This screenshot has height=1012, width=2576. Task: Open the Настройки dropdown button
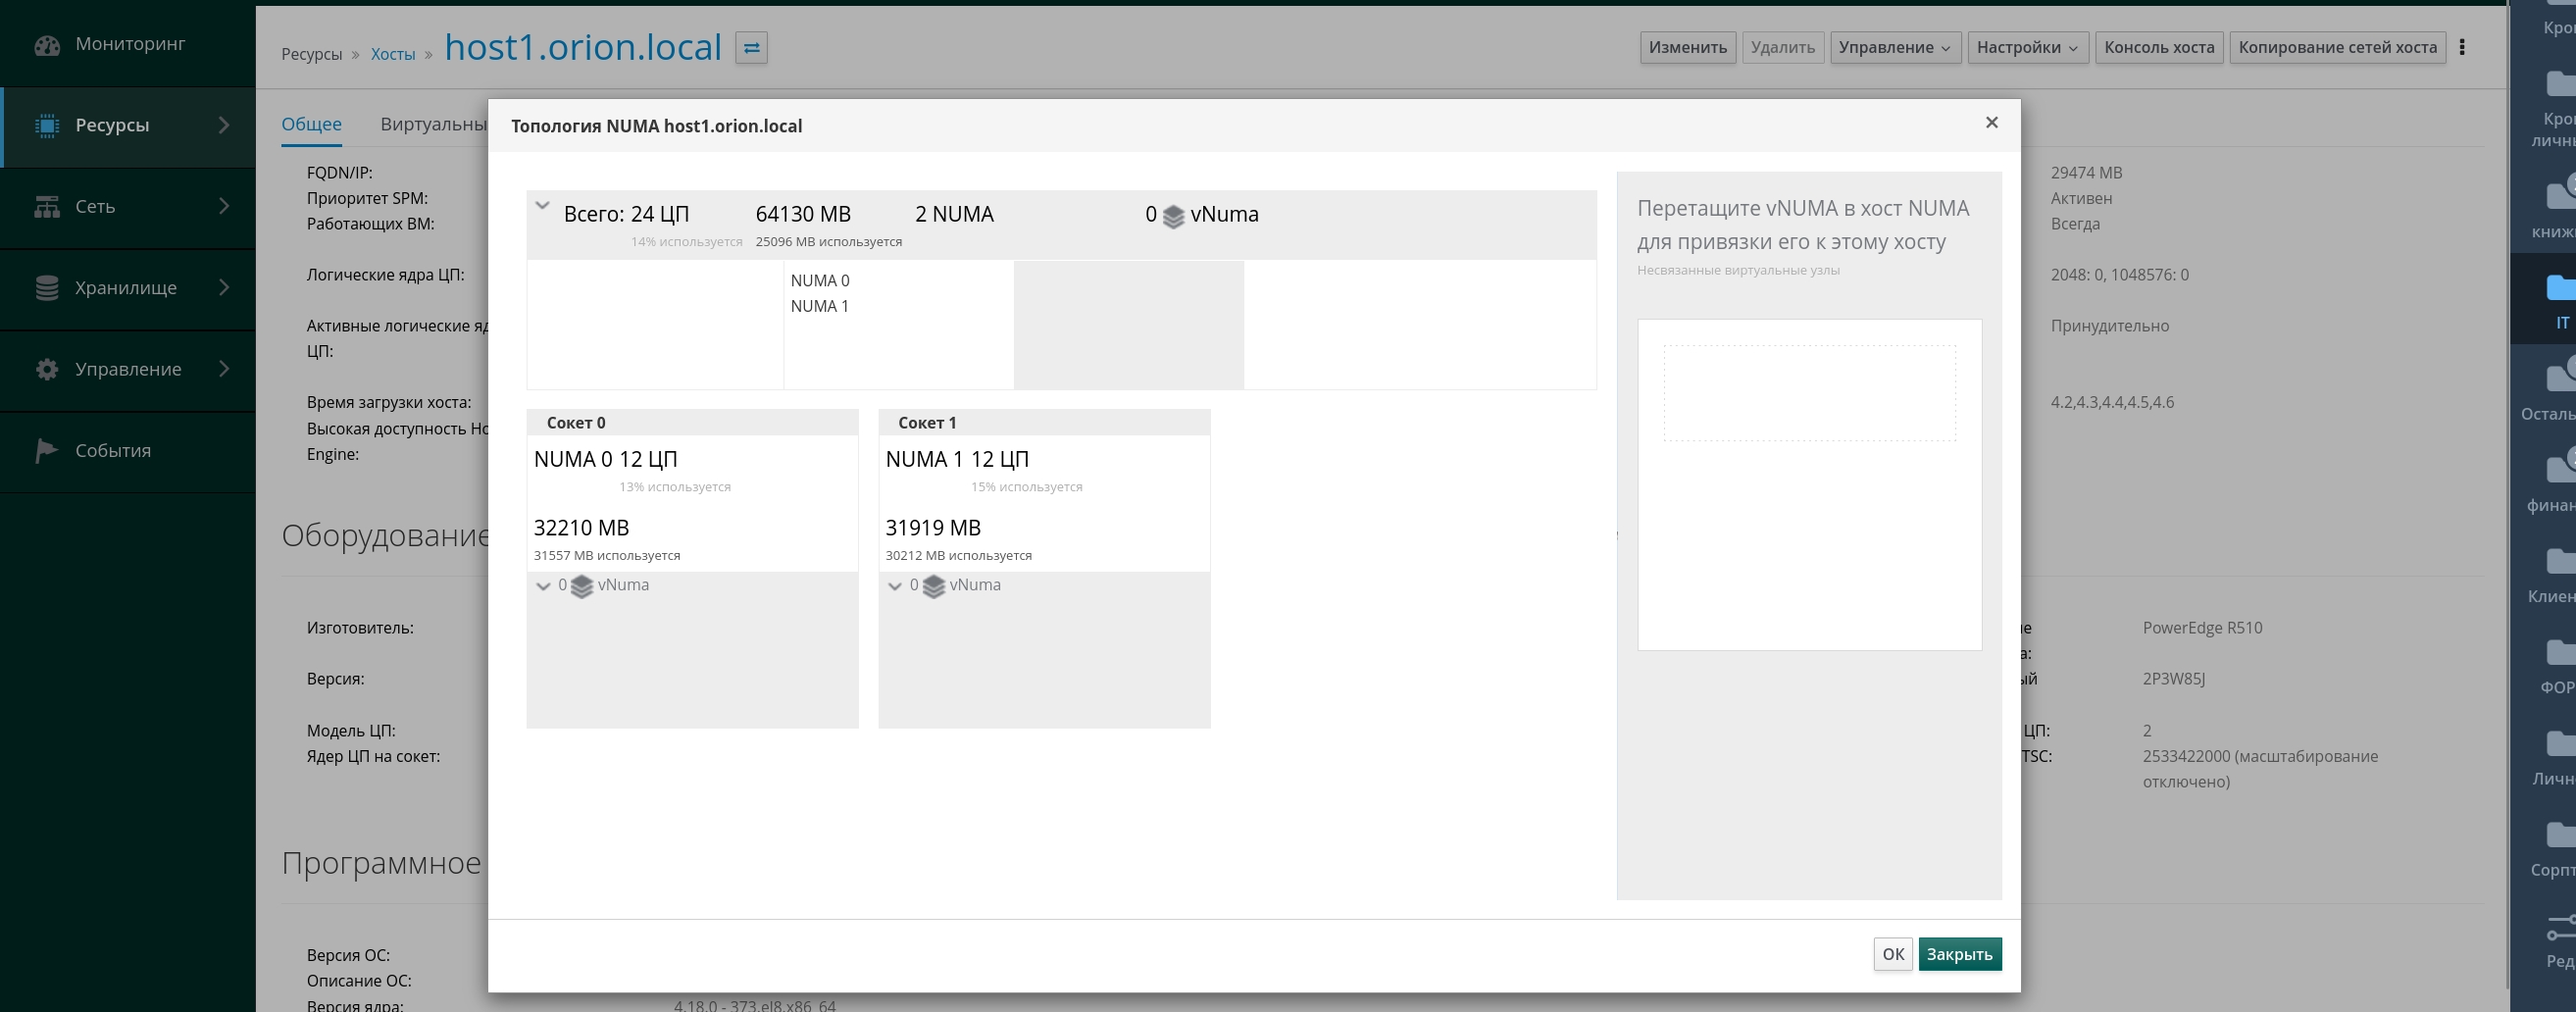(2027, 47)
